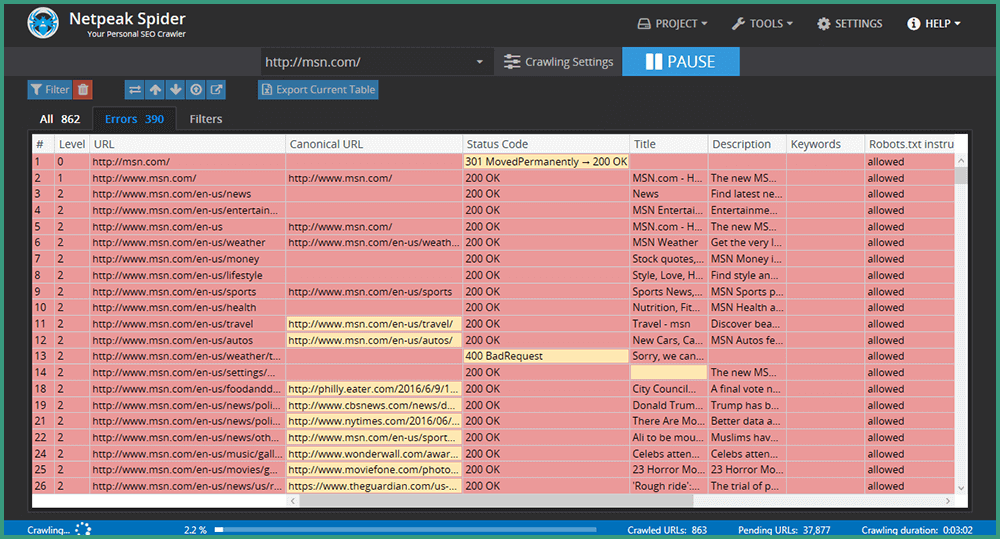
Task: Click the Crawling spinner status icon
Action: (83, 529)
